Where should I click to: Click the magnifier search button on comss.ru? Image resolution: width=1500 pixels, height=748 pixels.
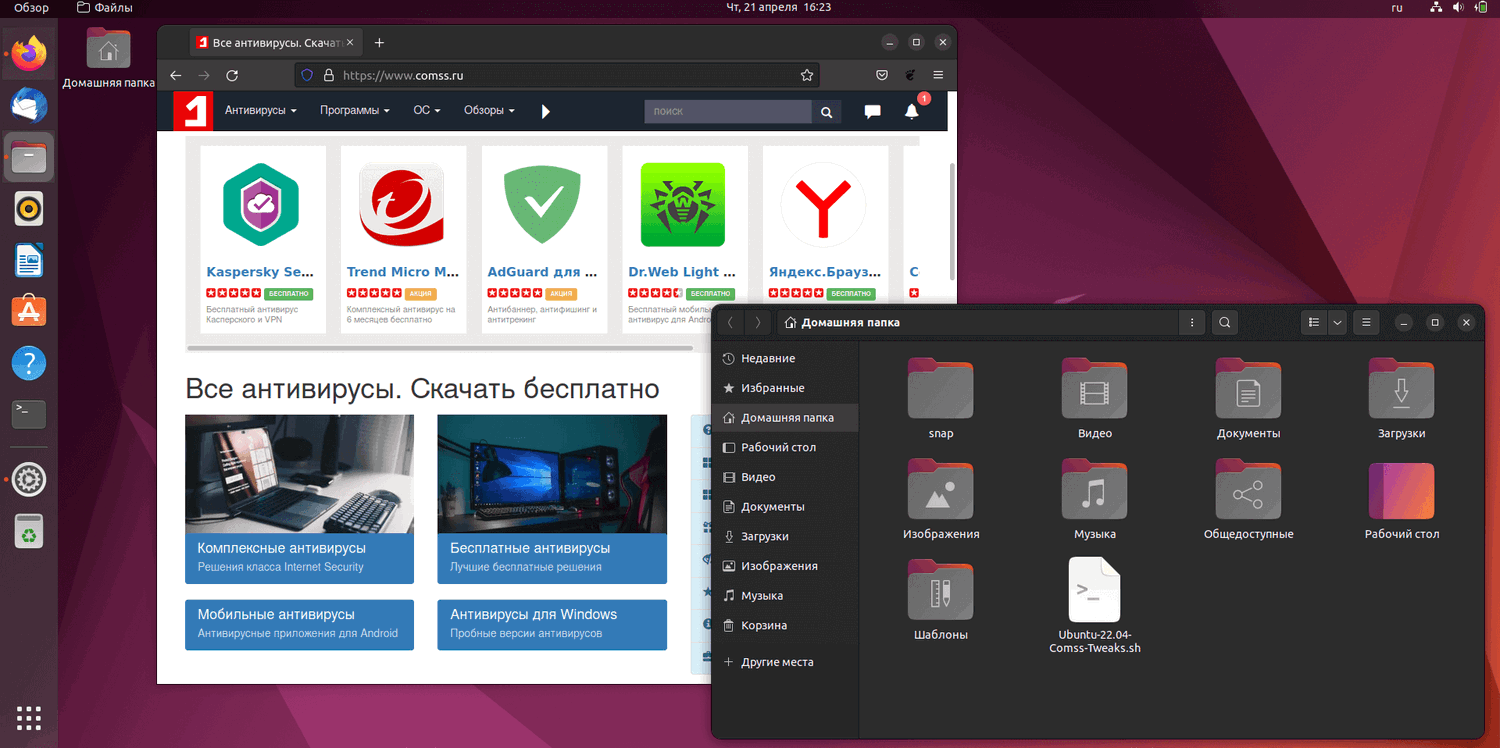826,112
